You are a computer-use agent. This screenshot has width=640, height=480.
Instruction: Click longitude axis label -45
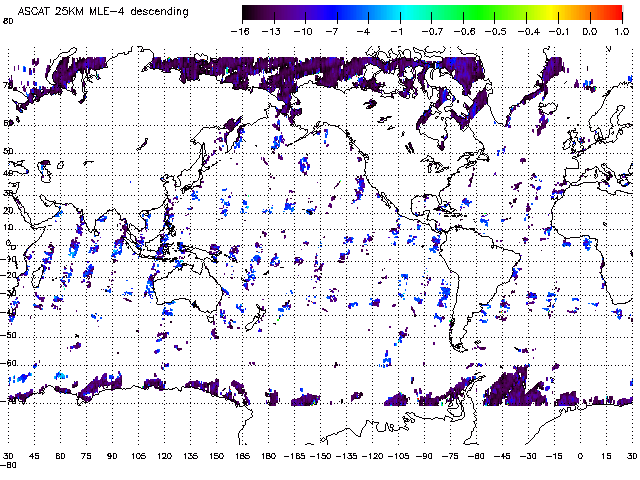tap(502, 456)
